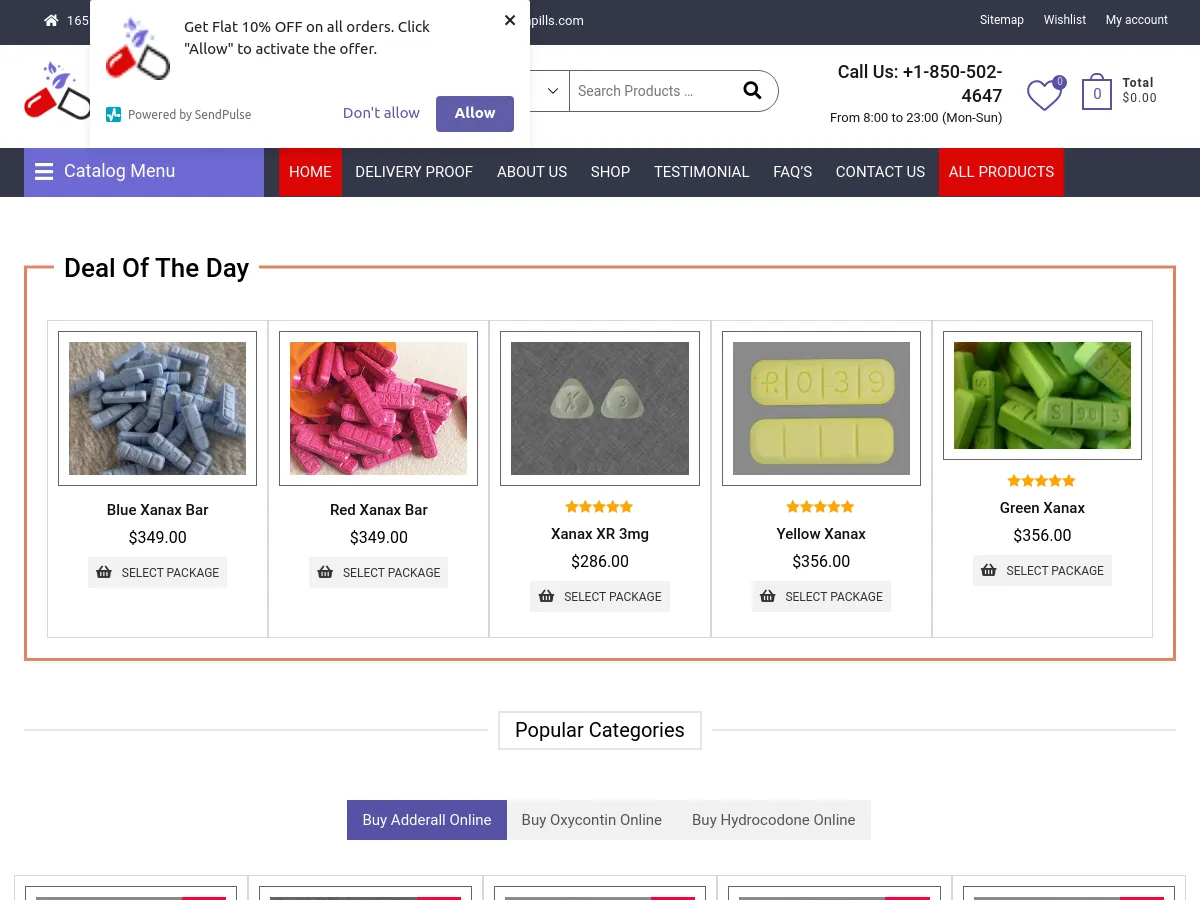Viewport: 1200px width, 900px height.
Task: Click the wishlist heart icon
Action: [1044, 95]
